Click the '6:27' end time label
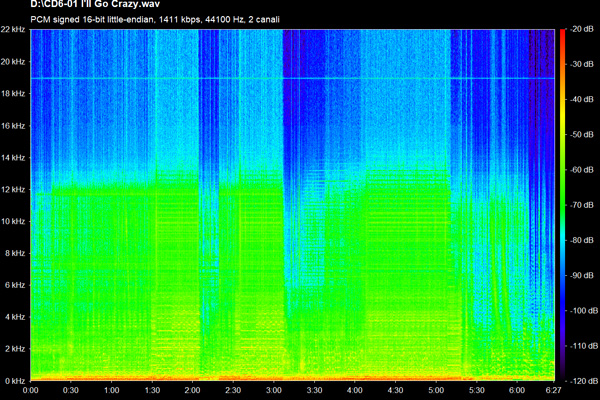600x400 pixels. [553, 390]
